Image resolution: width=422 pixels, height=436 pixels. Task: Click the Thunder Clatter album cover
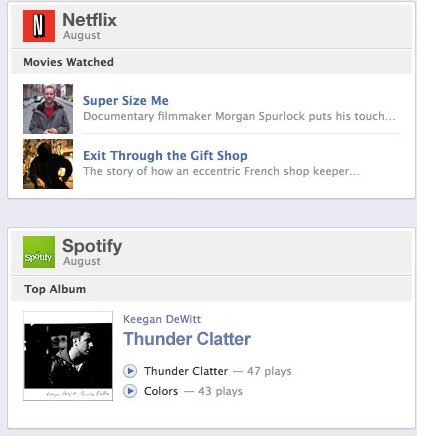pos(68,356)
